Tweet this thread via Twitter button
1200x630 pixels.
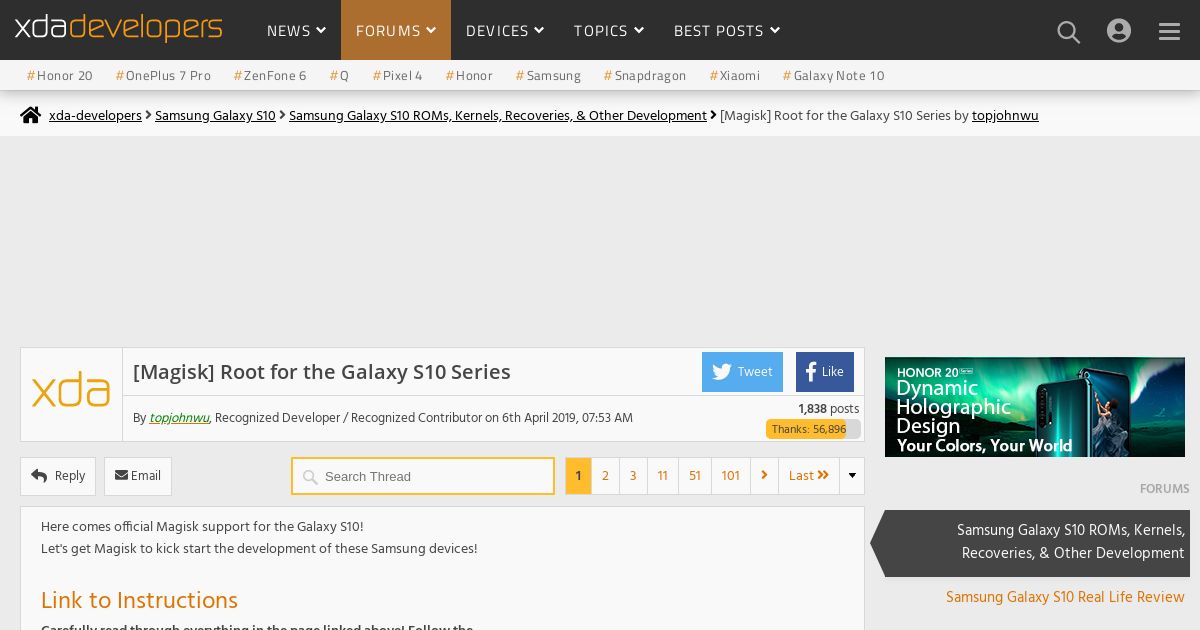(x=742, y=372)
